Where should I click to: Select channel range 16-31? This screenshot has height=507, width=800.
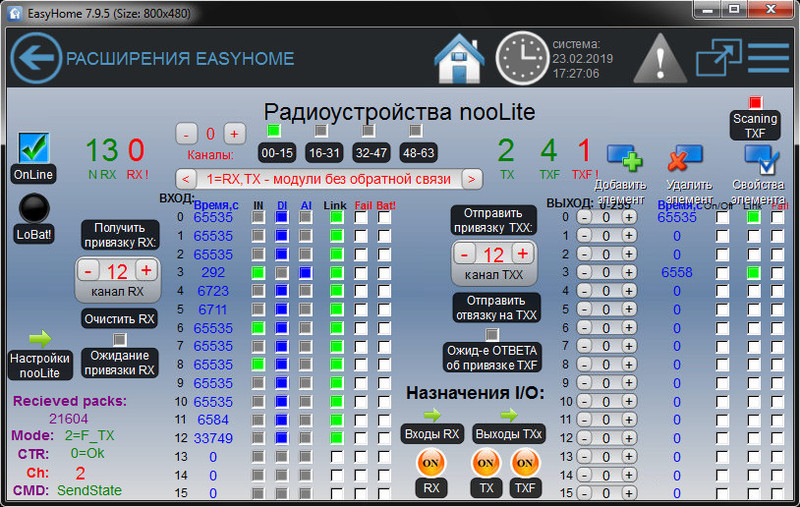324,153
